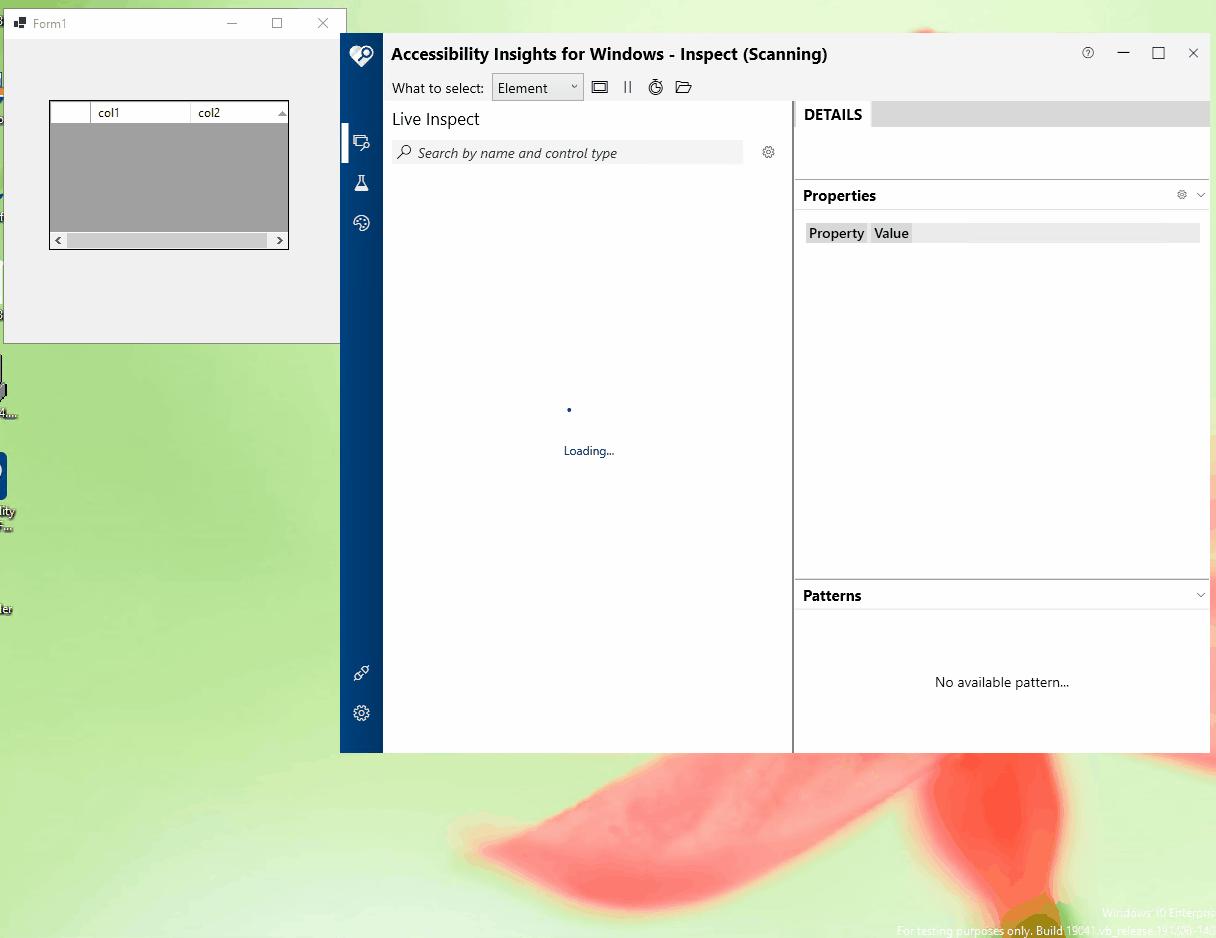Load a saved file via folder icon

[x=683, y=87]
